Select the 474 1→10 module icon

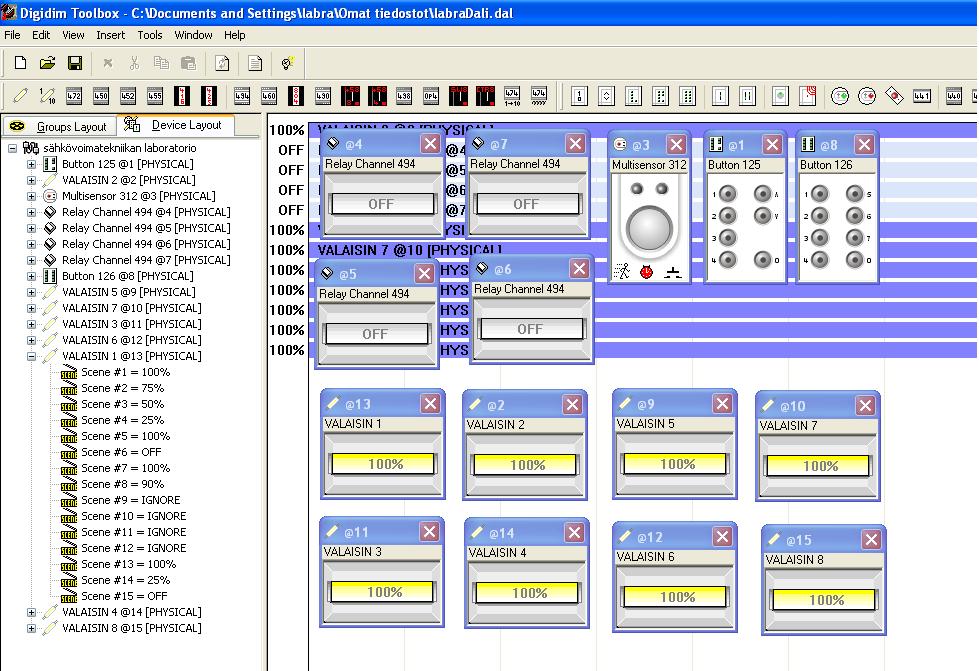point(512,96)
